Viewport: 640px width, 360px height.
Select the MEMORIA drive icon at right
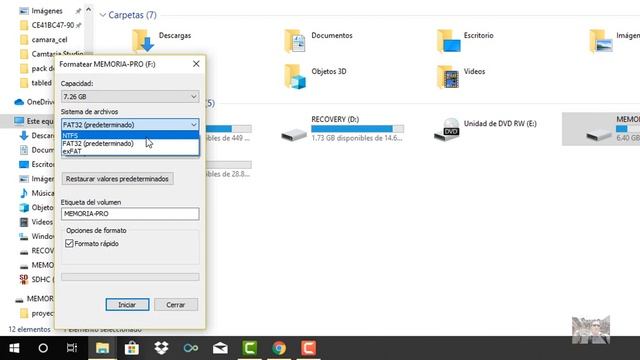pos(599,134)
